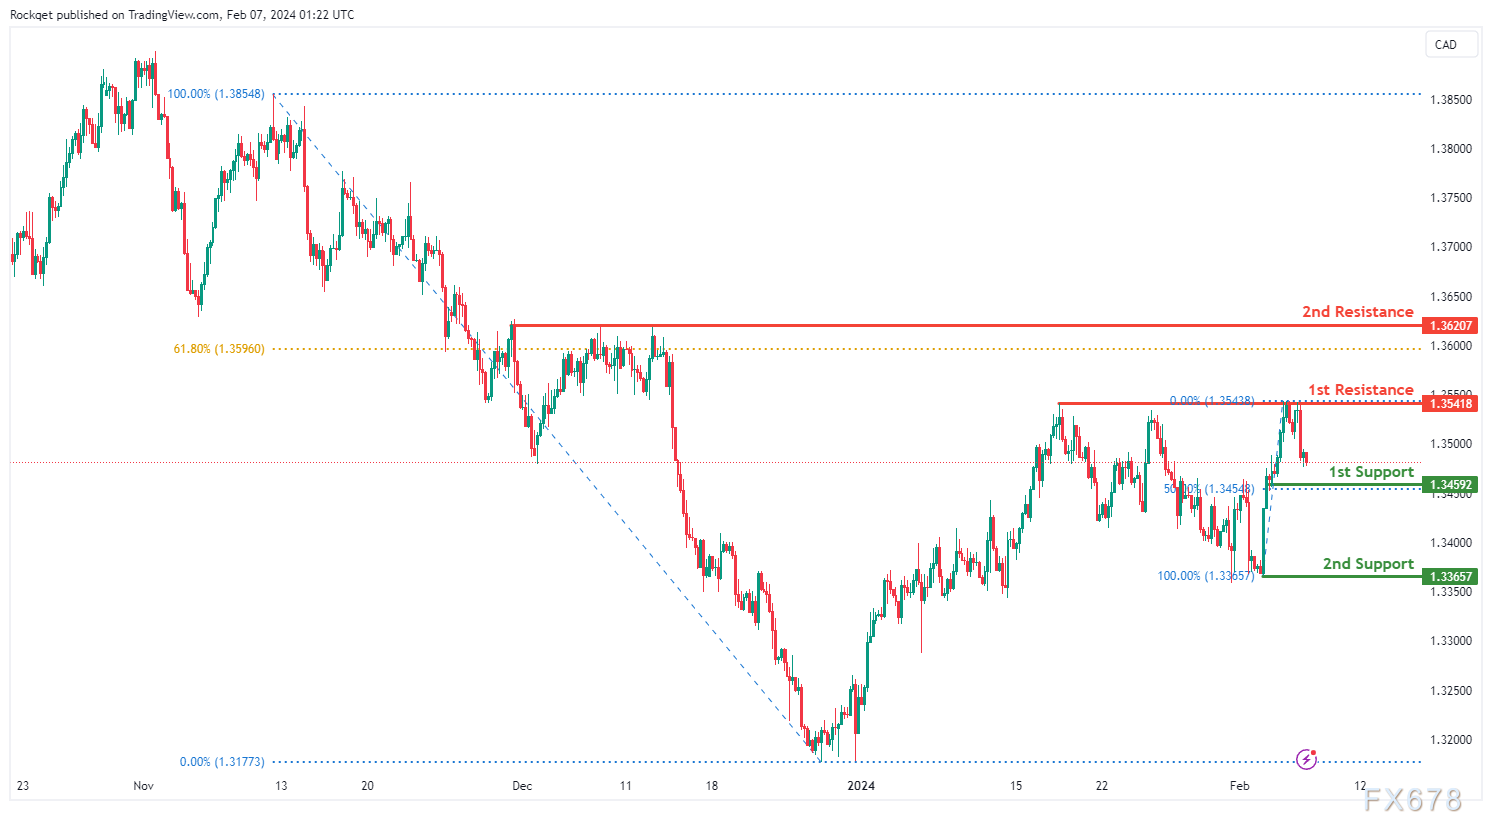Screen dimensions: 1492x835
Task: Click the 61.80% (1.35960) Fibonacci label
Action: pyautogui.click(x=219, y=349)
